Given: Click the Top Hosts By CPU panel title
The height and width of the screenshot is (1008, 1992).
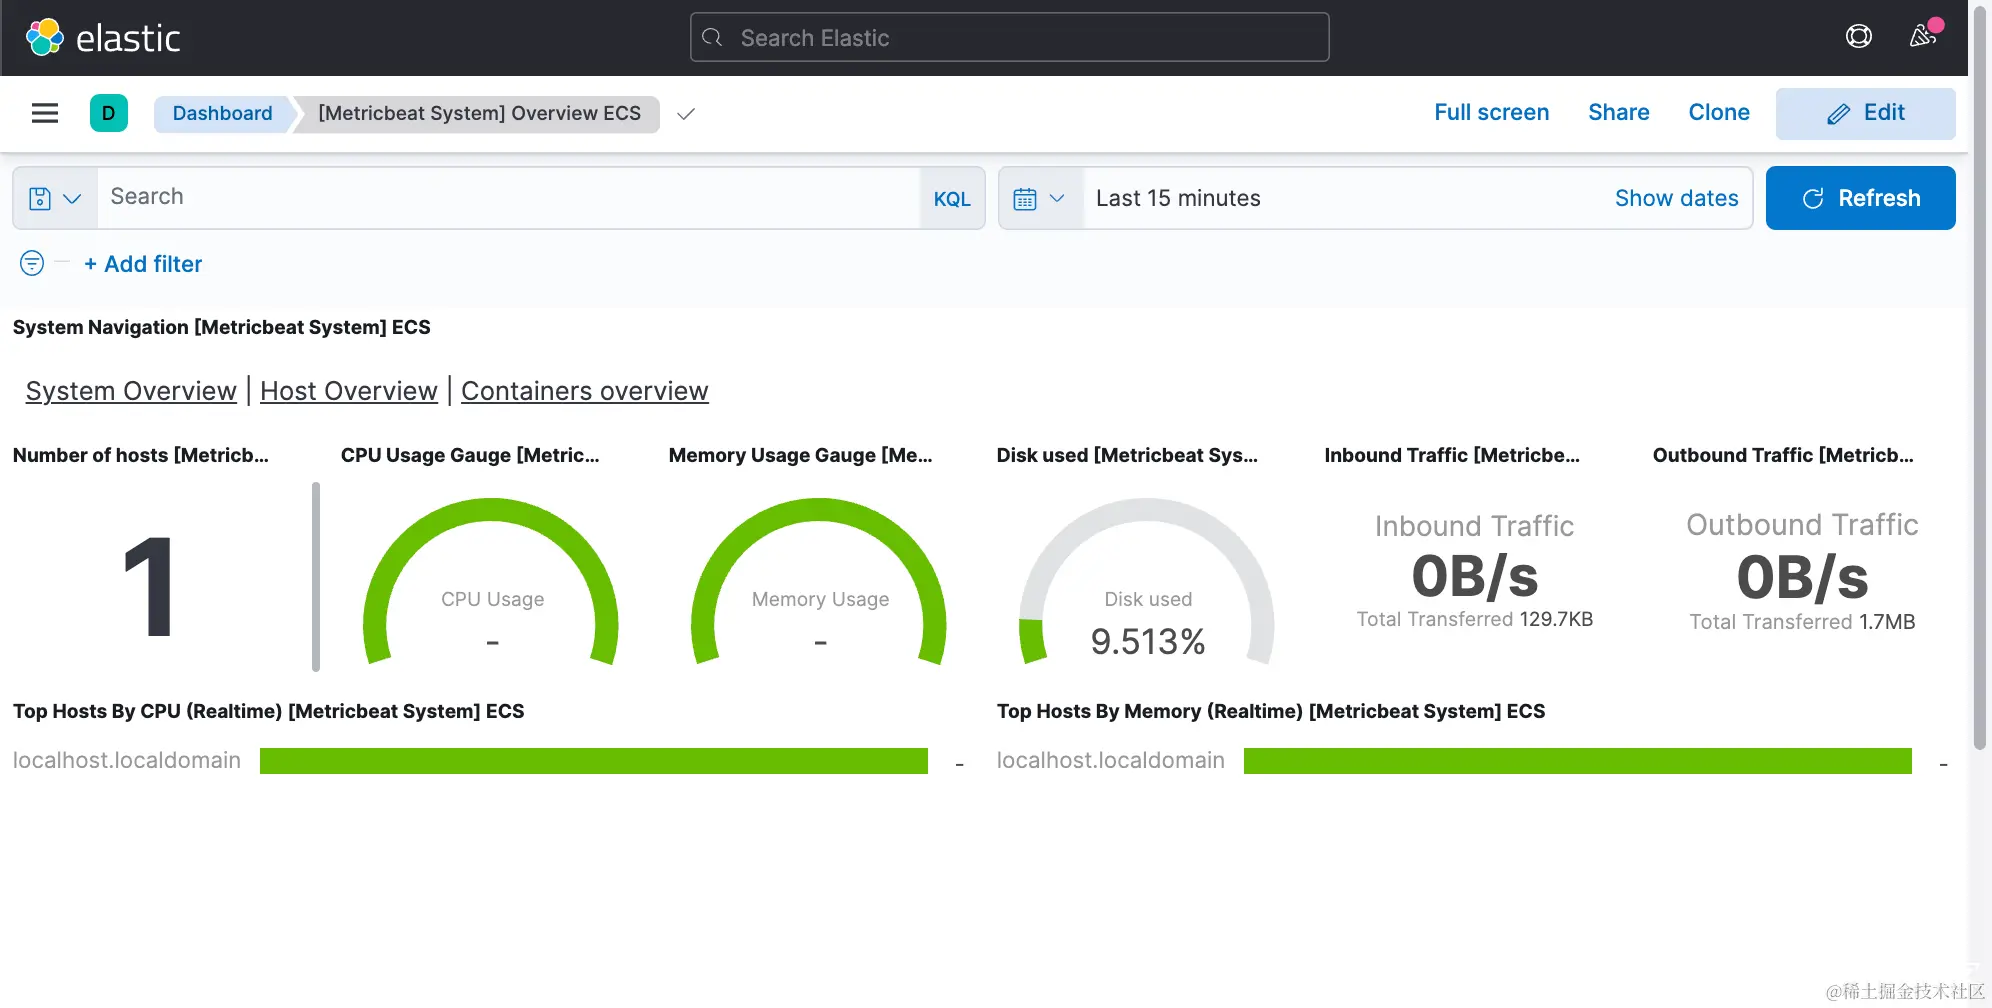Looking at the screenshot, I should pos(268,711).
